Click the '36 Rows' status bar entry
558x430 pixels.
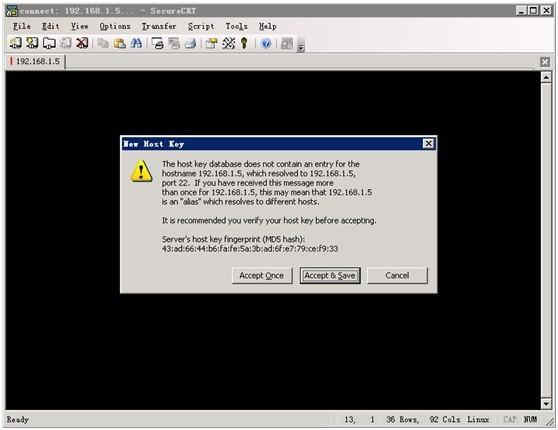click(x=402, y=420)
